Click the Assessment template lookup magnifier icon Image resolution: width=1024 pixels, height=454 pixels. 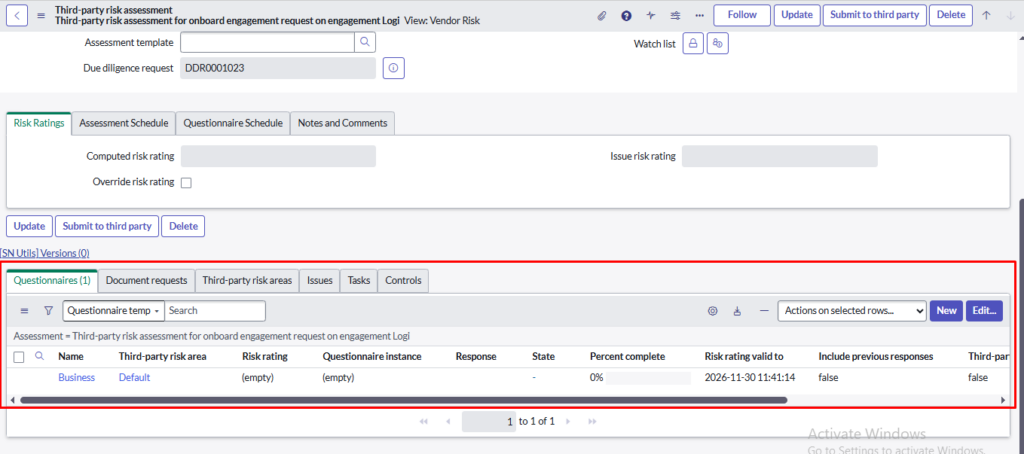point(365,42)
